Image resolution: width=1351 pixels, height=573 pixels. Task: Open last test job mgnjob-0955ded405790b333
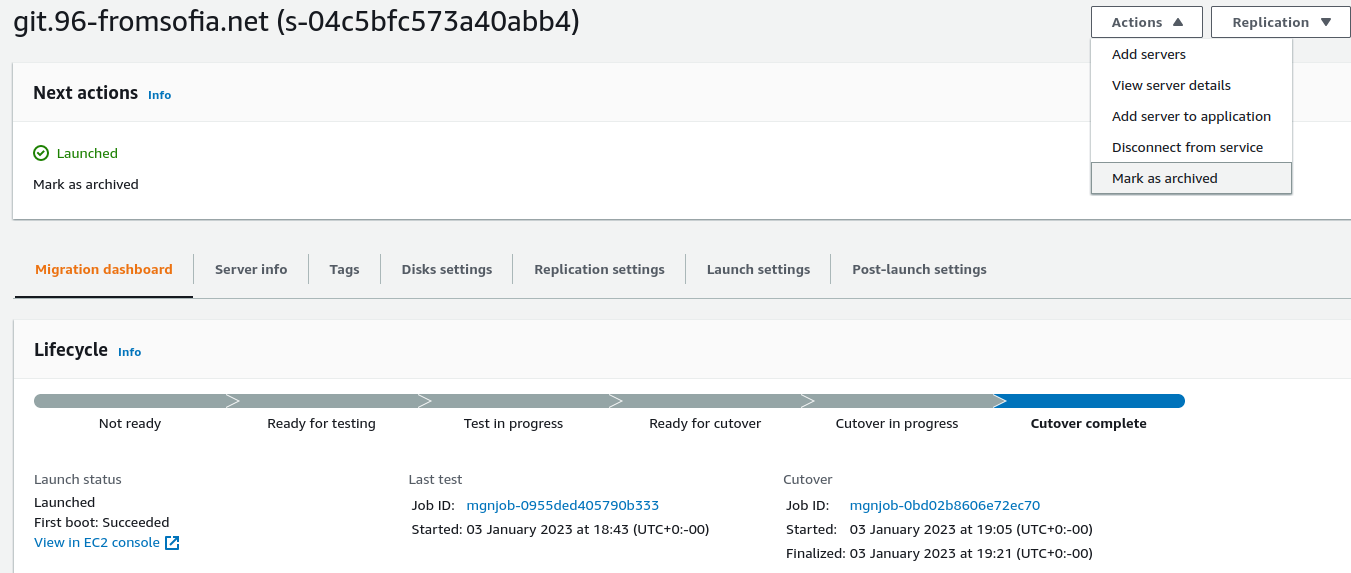click(562, 505)
